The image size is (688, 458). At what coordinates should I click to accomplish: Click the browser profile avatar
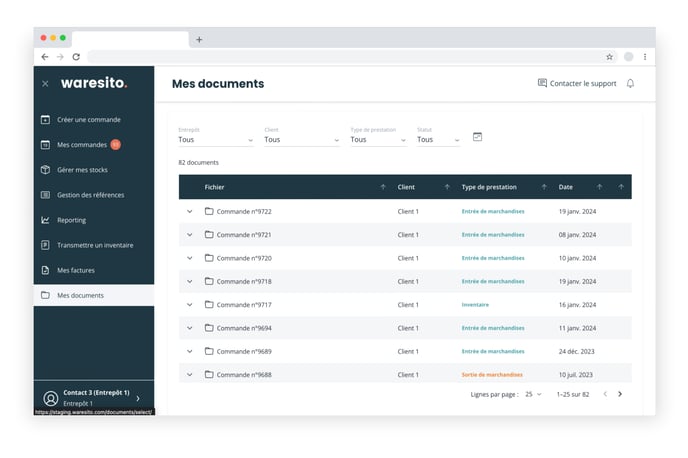tap(628, 57)
